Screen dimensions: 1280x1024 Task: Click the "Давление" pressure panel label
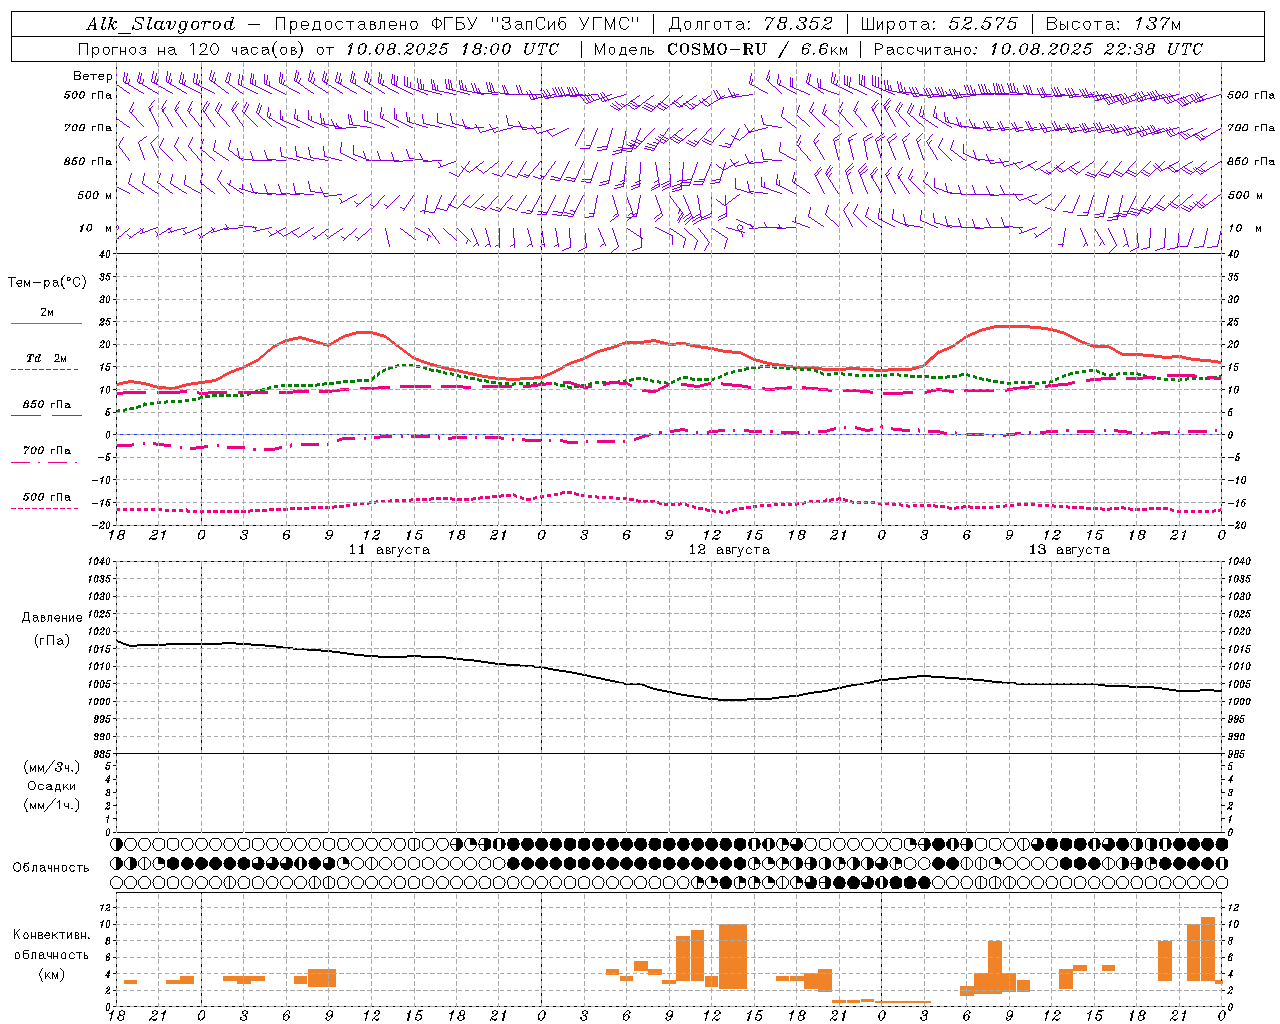point(52,618)
